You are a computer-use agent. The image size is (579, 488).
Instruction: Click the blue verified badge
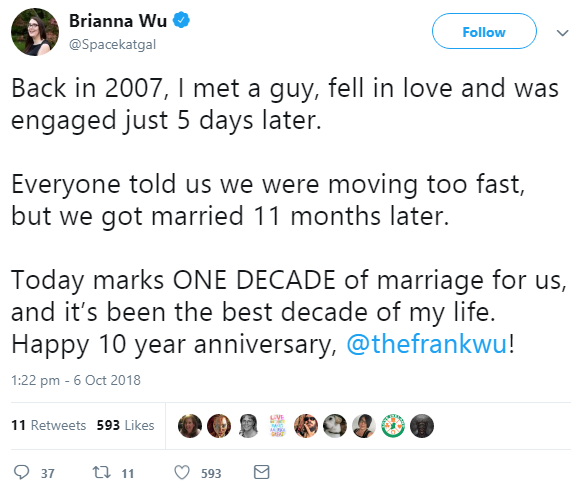point(181,20)
